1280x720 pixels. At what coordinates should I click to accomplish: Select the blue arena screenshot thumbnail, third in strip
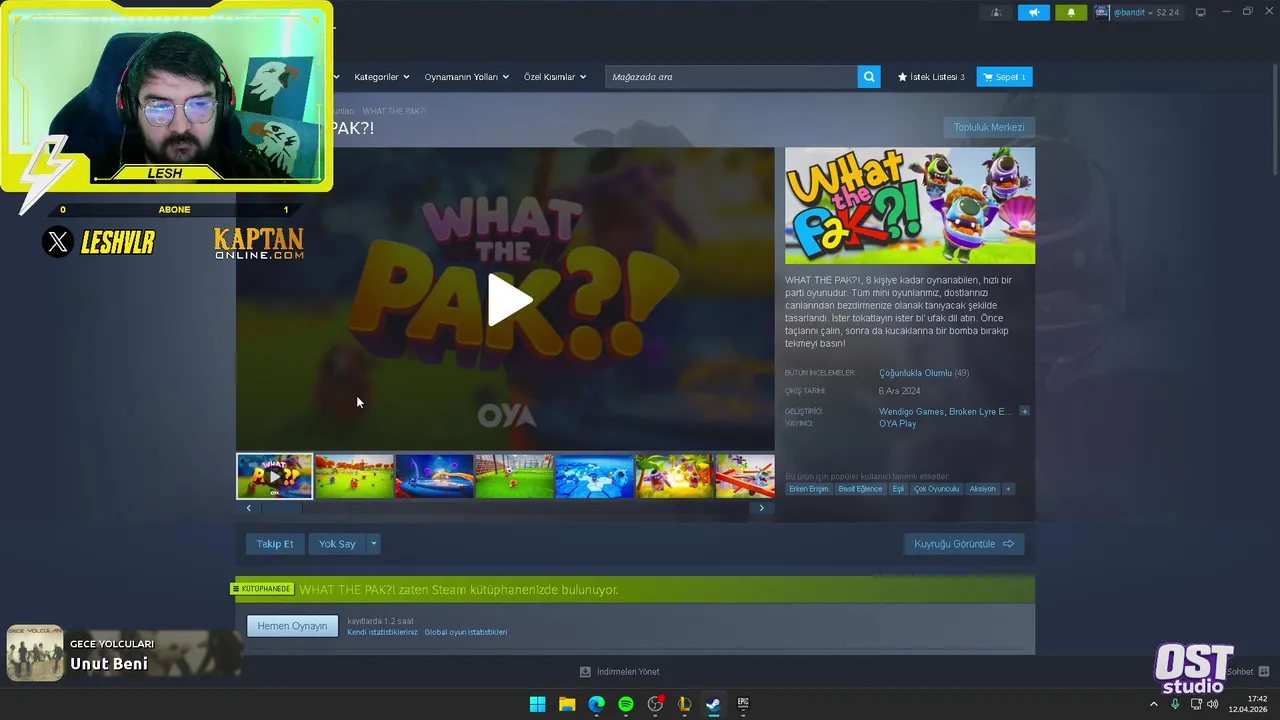pyautogui.click(x=434, y=476)
